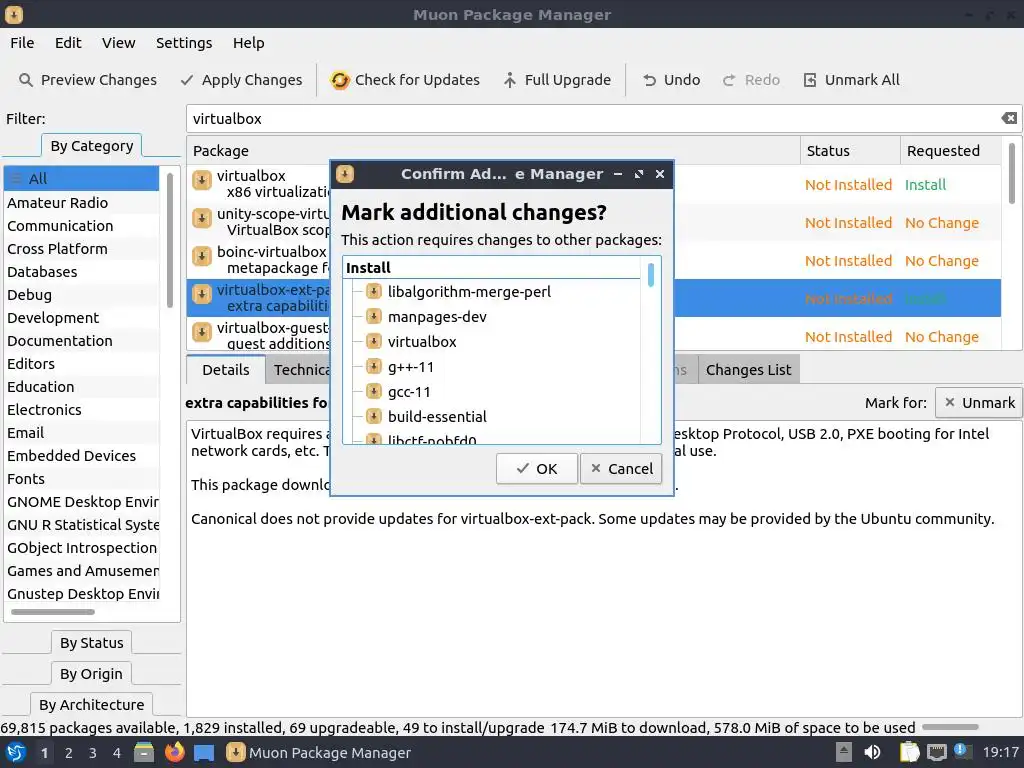Click the Full Upgrade arrow icon
Image resolution: width=1024 pixels, height=768 pixels.
tap(509, 80)
